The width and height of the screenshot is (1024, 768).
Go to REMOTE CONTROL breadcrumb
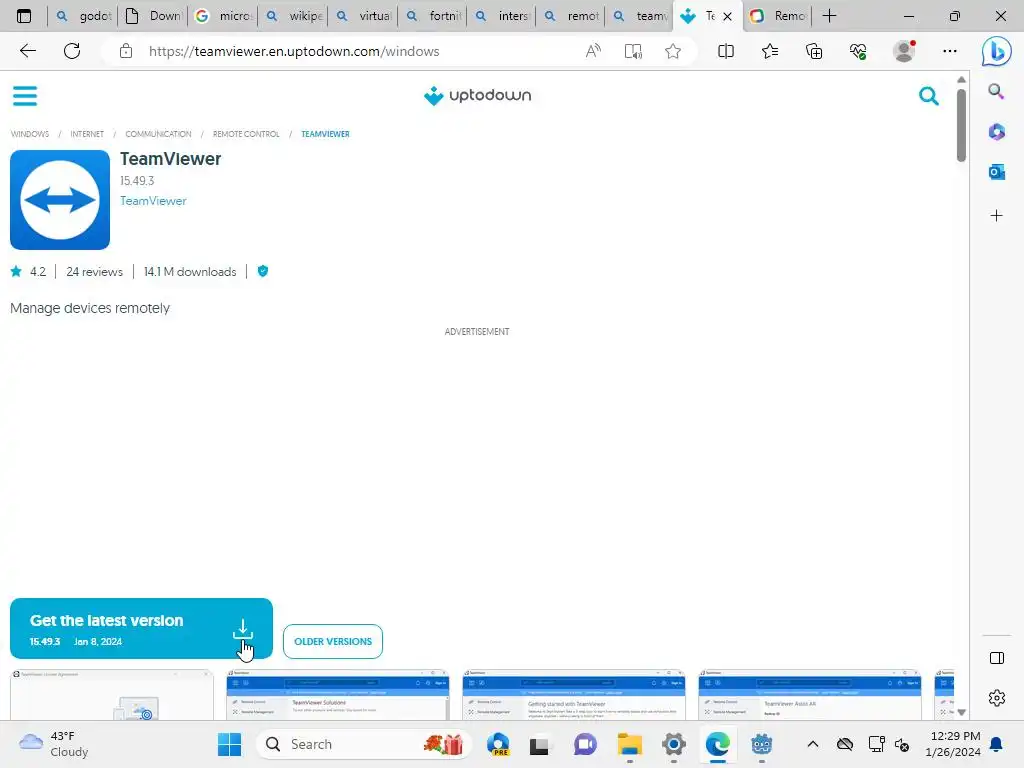[x=246, y=134]
